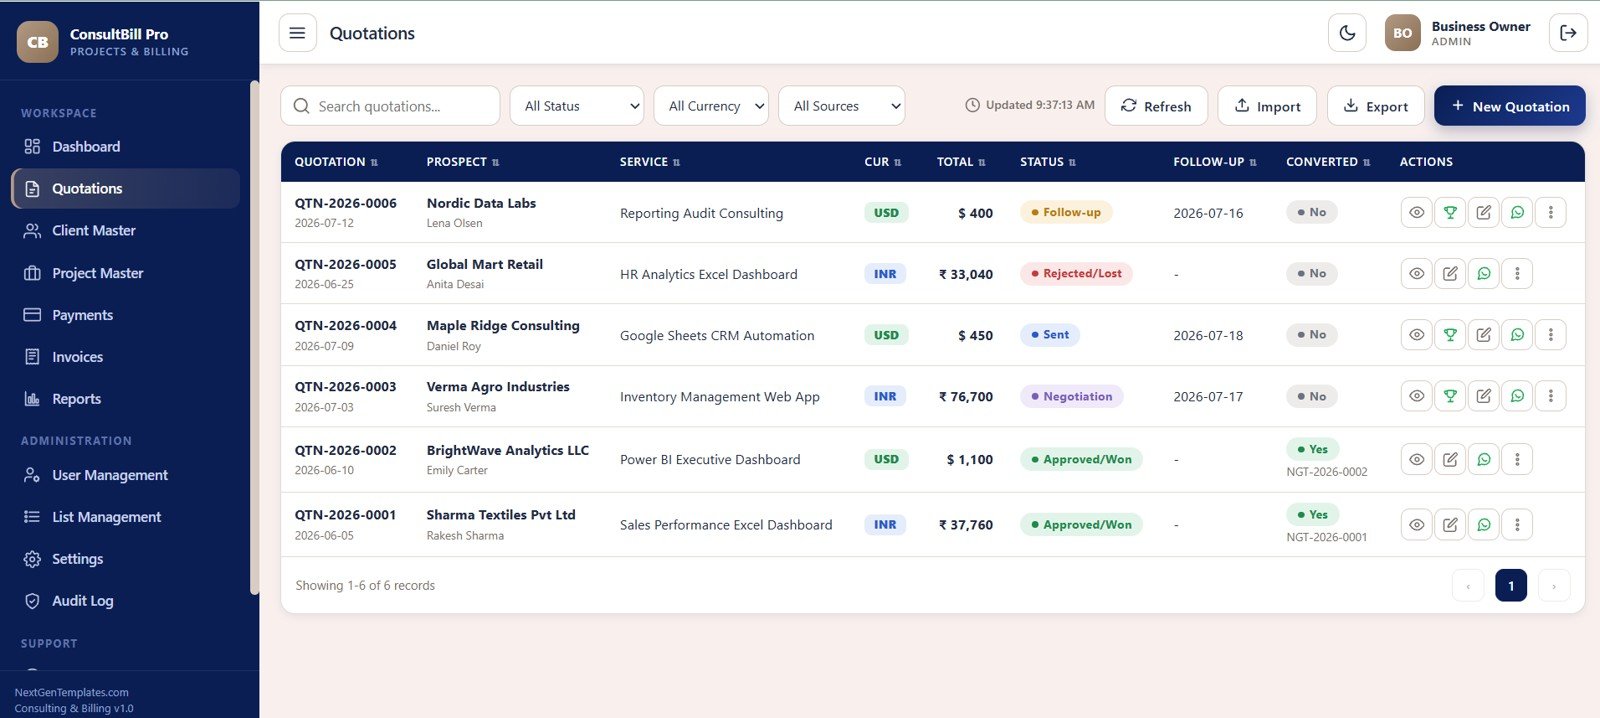Edit the Verma Agro Industries quotation
The width and height of the screenshot is (1600, 718).
pyautogui.click(x=1484, y=396)
